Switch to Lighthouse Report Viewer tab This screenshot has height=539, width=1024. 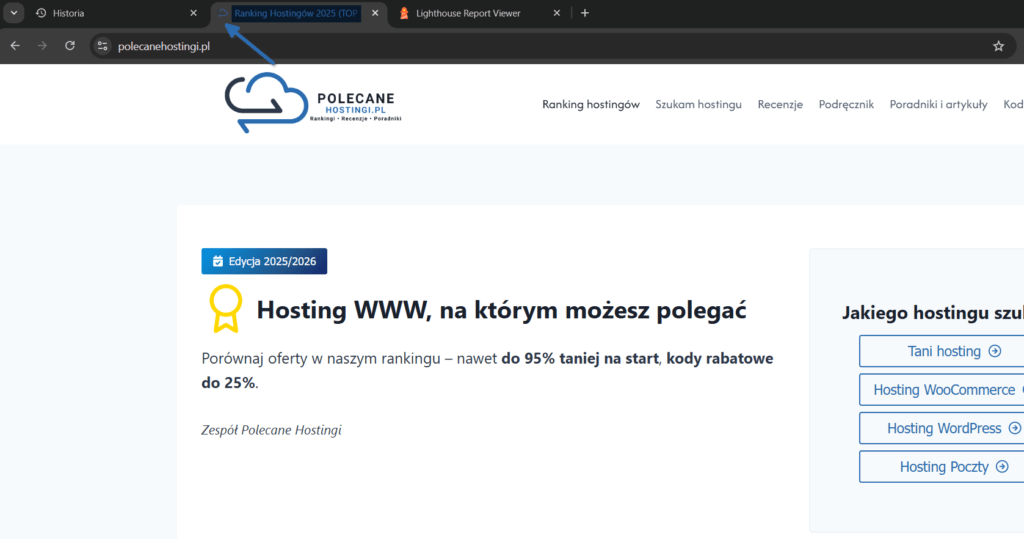click(480, 13)
